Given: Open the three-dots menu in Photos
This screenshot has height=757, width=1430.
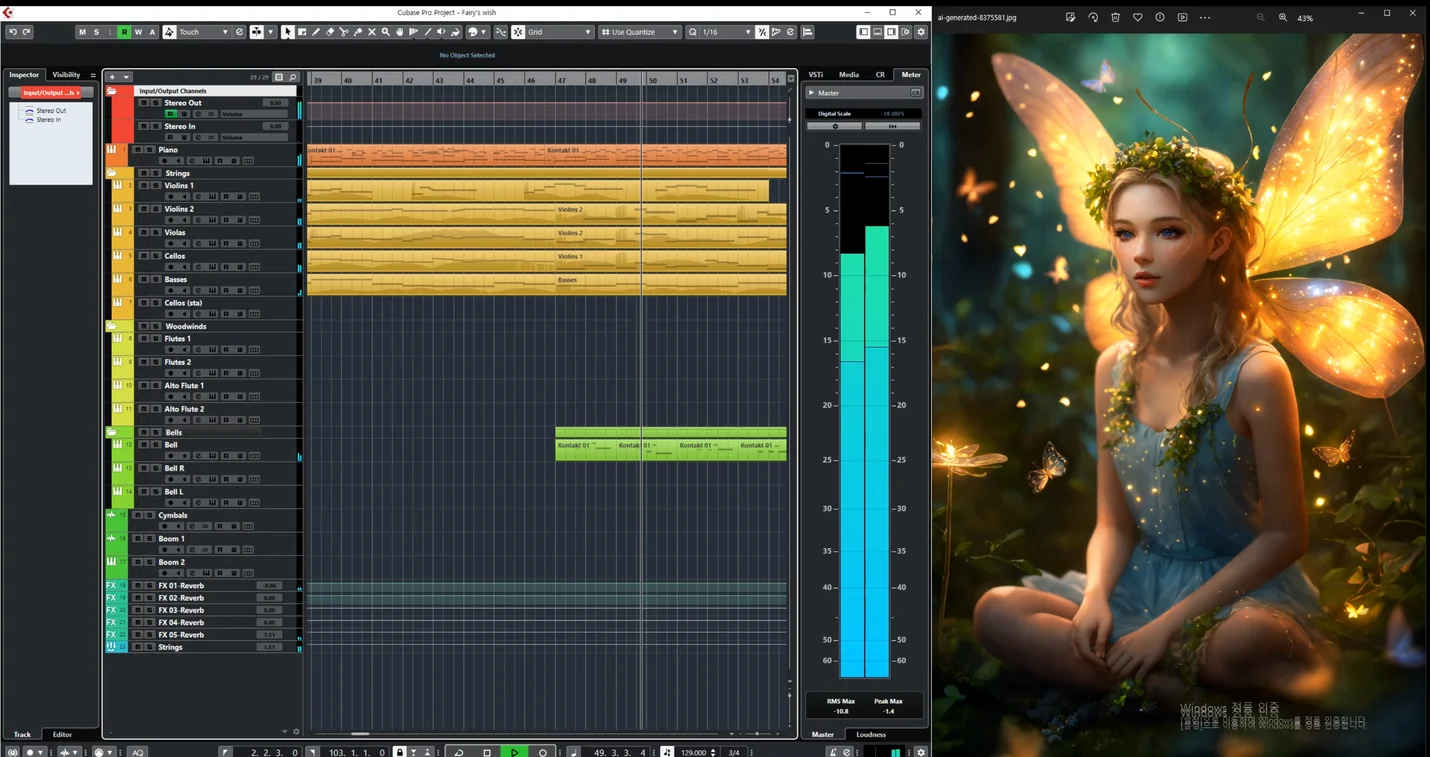Looking at the screenshot, I should 1205,17.
